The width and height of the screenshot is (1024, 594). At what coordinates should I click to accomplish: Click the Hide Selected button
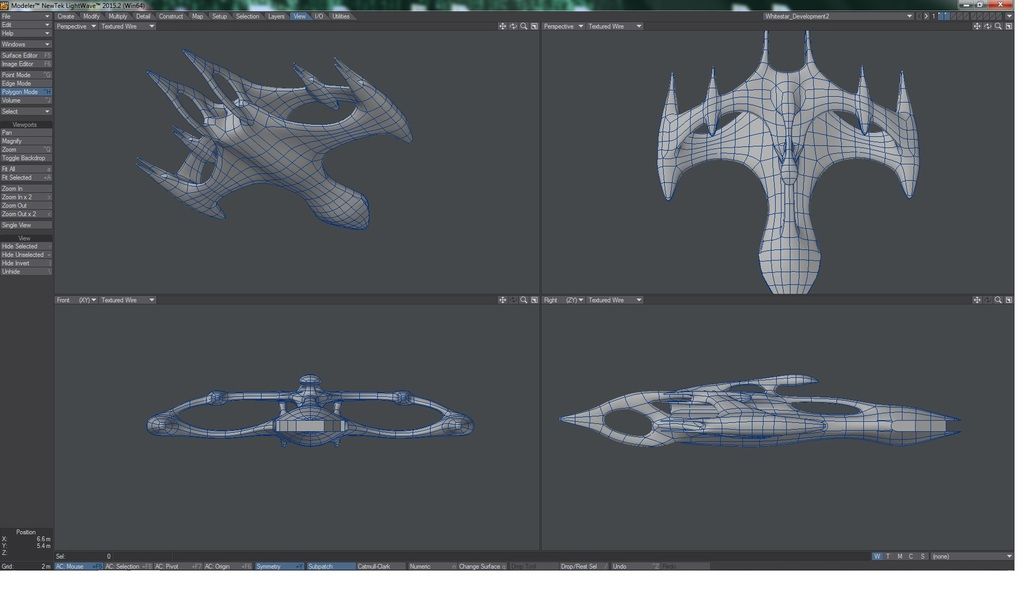pos(26,246)
